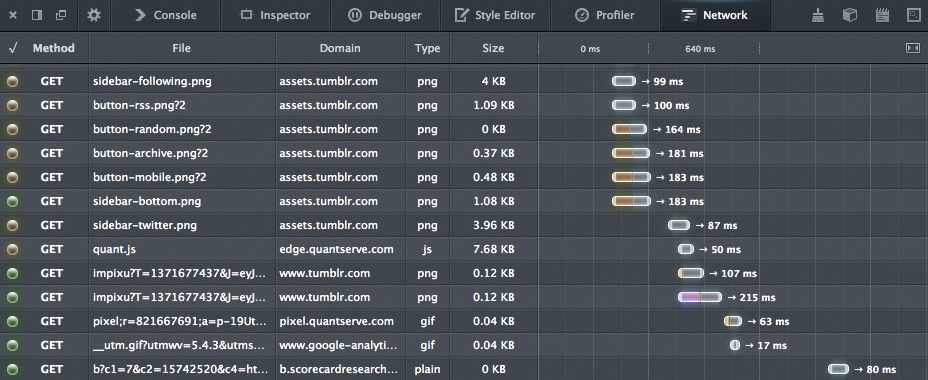The width and height of the screenshot is (928, 380).
Task: Select the button-random.png?2 request row
Action: click(x=464, y=129)
